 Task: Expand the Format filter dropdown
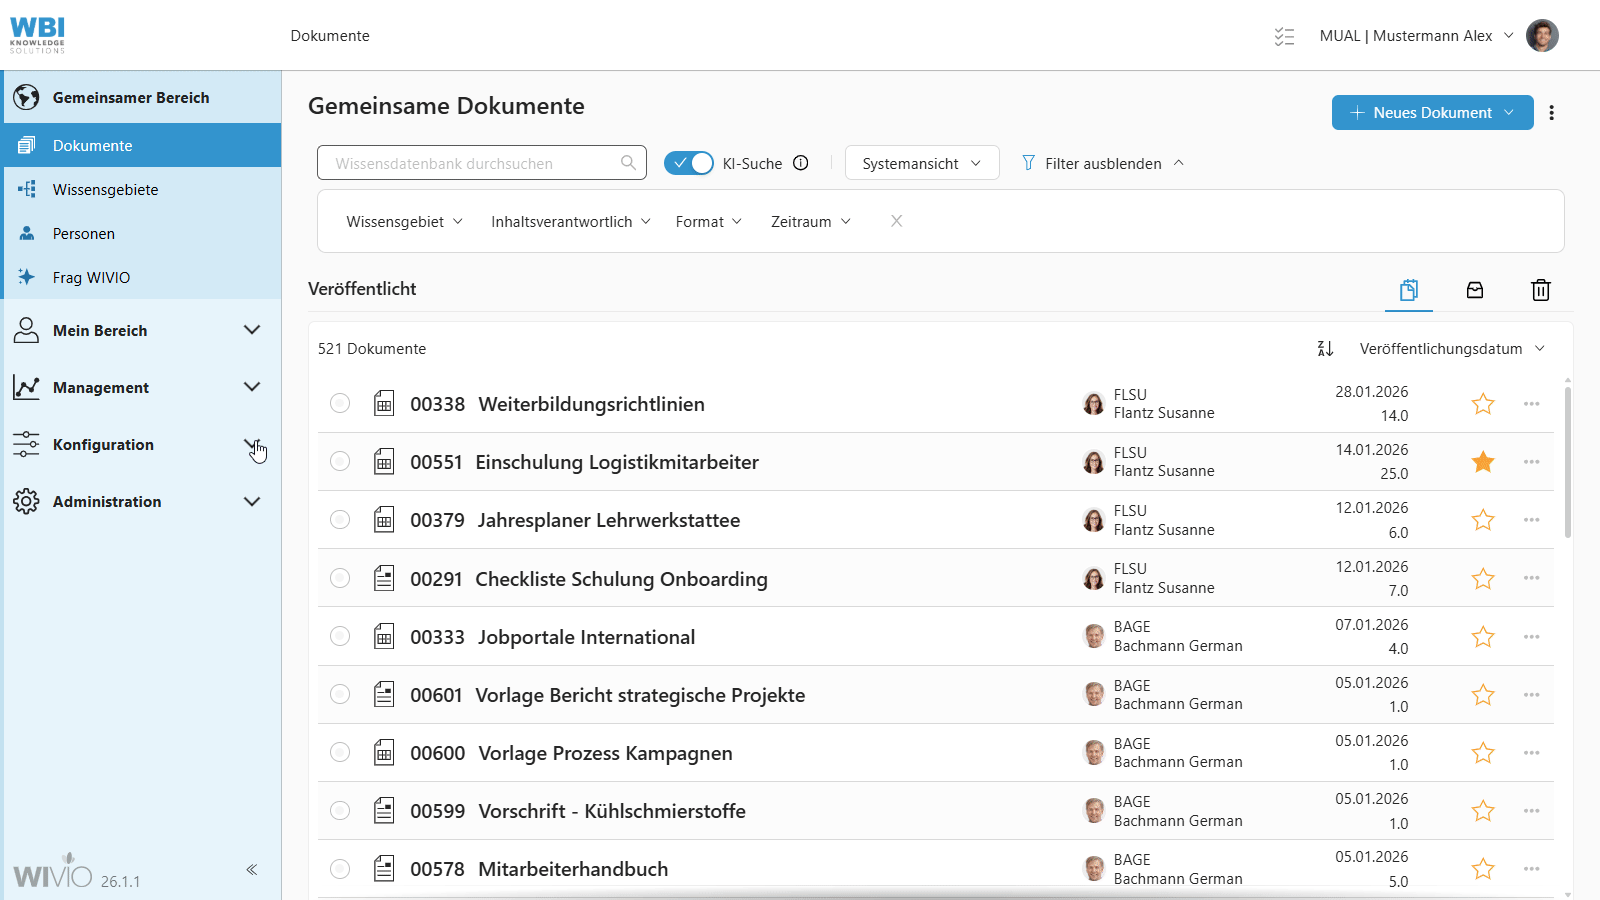pyautogui.click(x=708, y=221)
